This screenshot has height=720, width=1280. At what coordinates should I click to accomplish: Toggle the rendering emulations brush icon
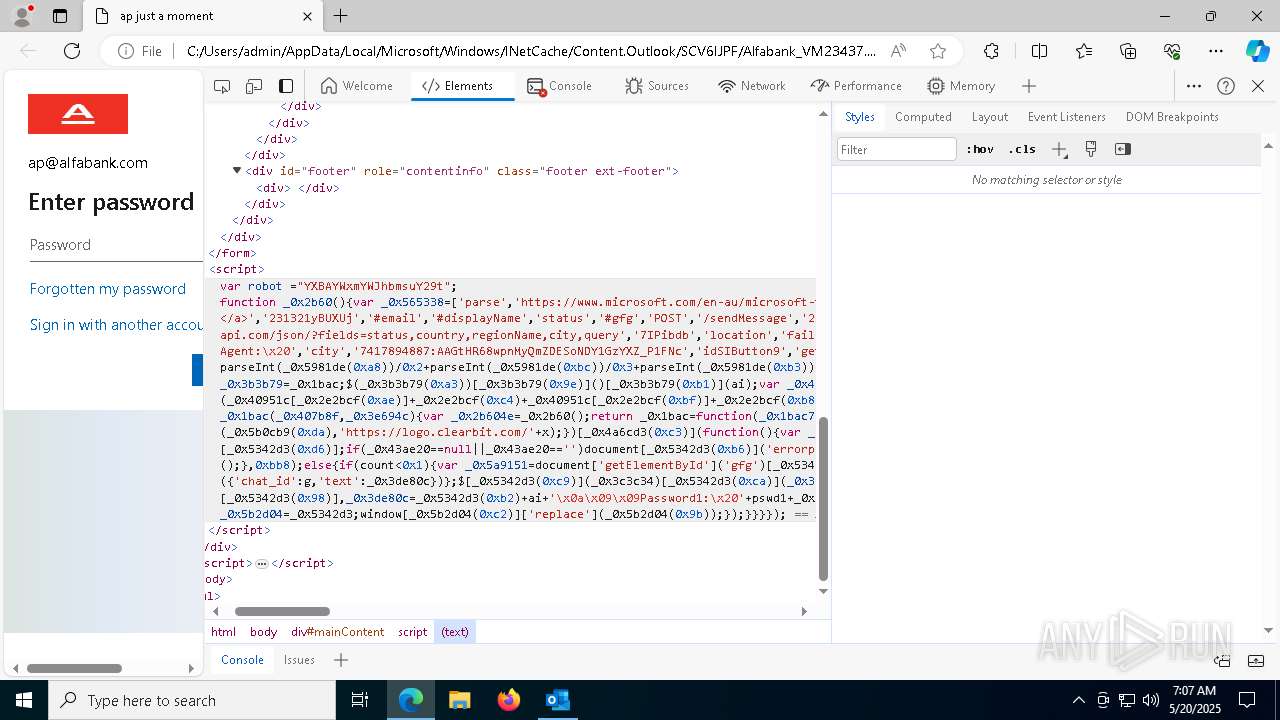pyautogui.click(x=1091, y=149)
